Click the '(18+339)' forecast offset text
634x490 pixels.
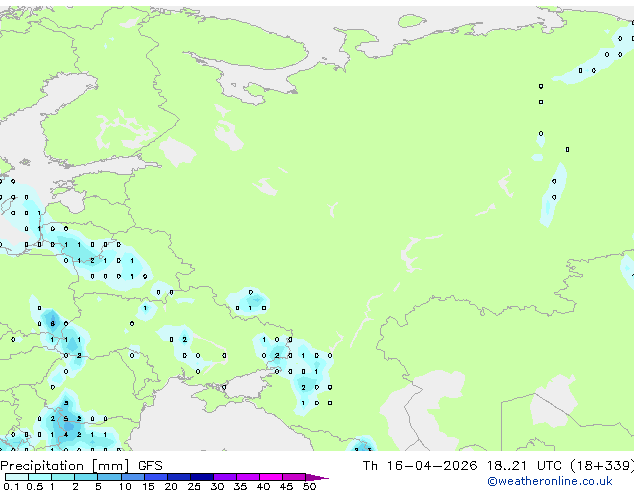pyautogui.click(x=602, y=466)
